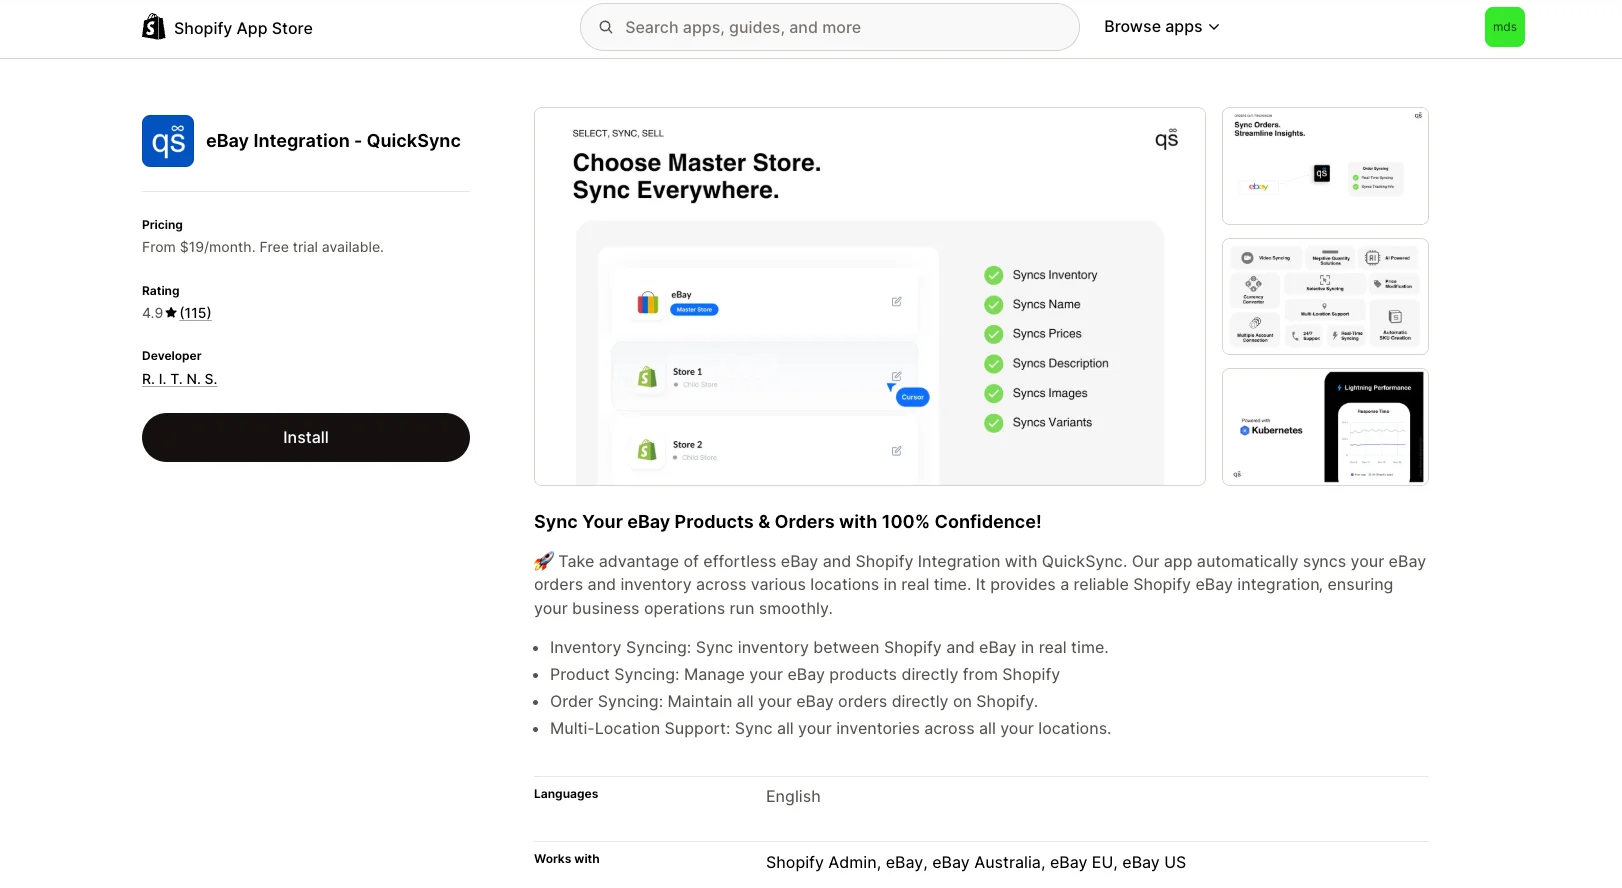Click the magnifying glass search icon
Screen dimensions: 1622x888
(606, 27)
